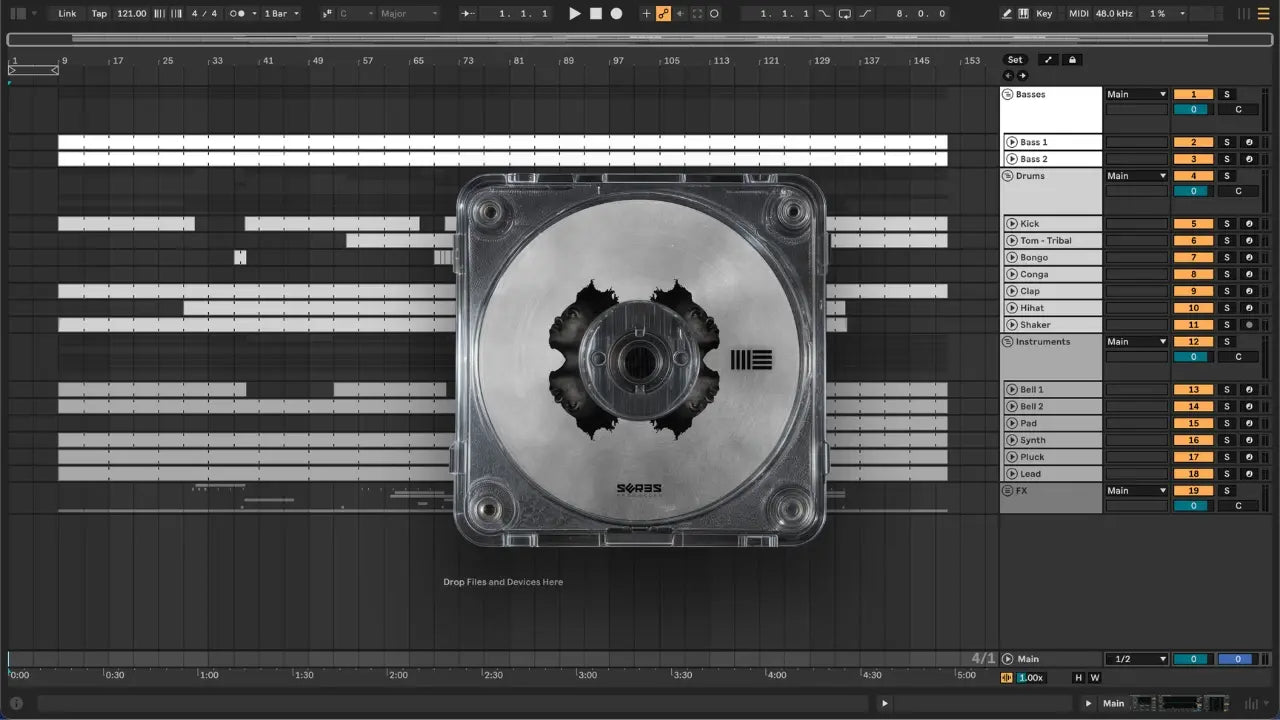Click the 121.00 tempo field

131,14
